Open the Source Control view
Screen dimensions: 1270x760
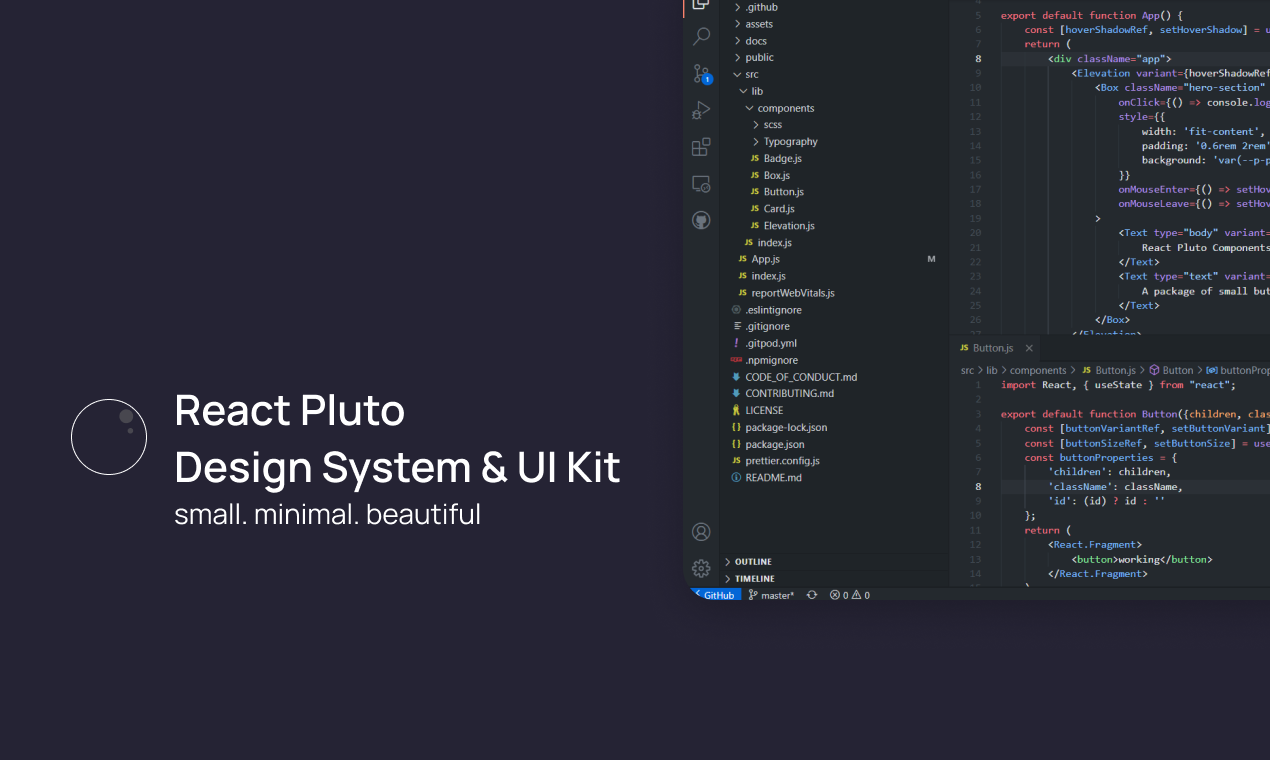(x=700, y=73)
